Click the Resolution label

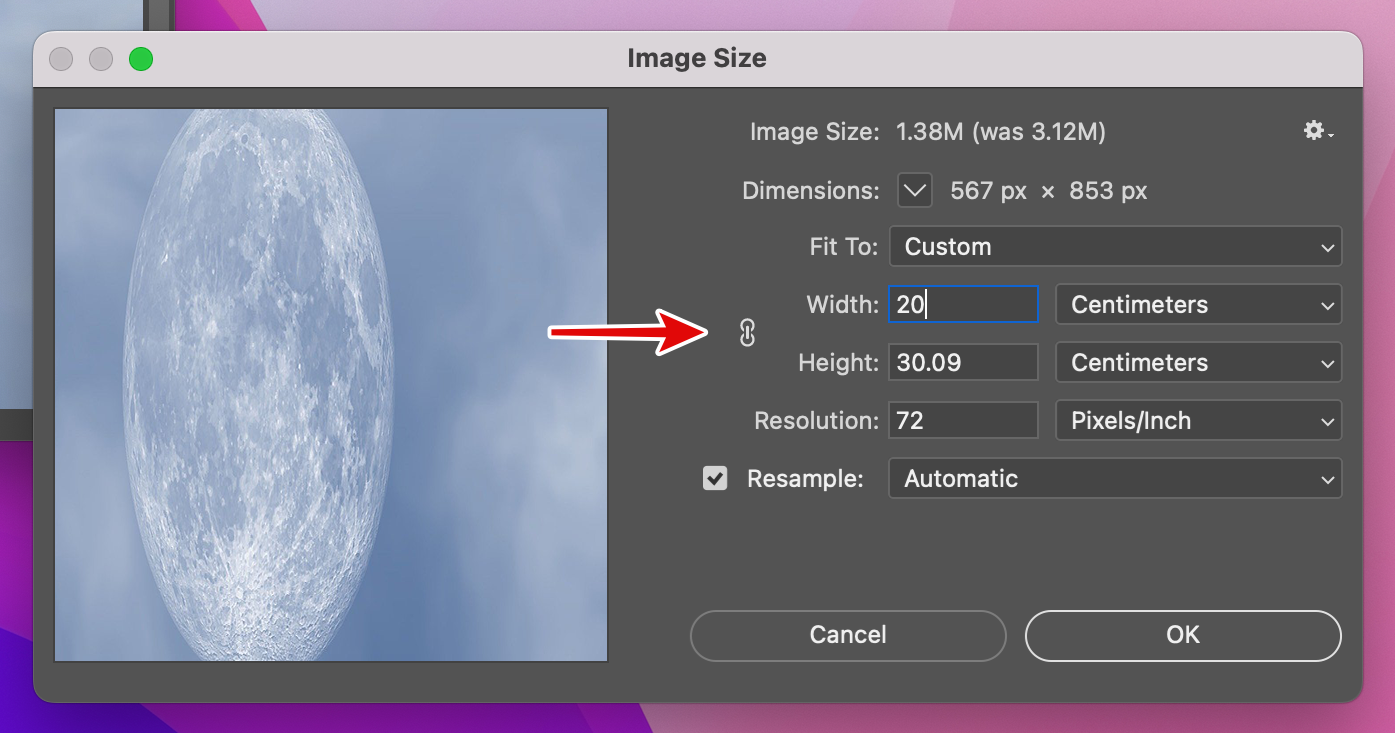(817, 421)
